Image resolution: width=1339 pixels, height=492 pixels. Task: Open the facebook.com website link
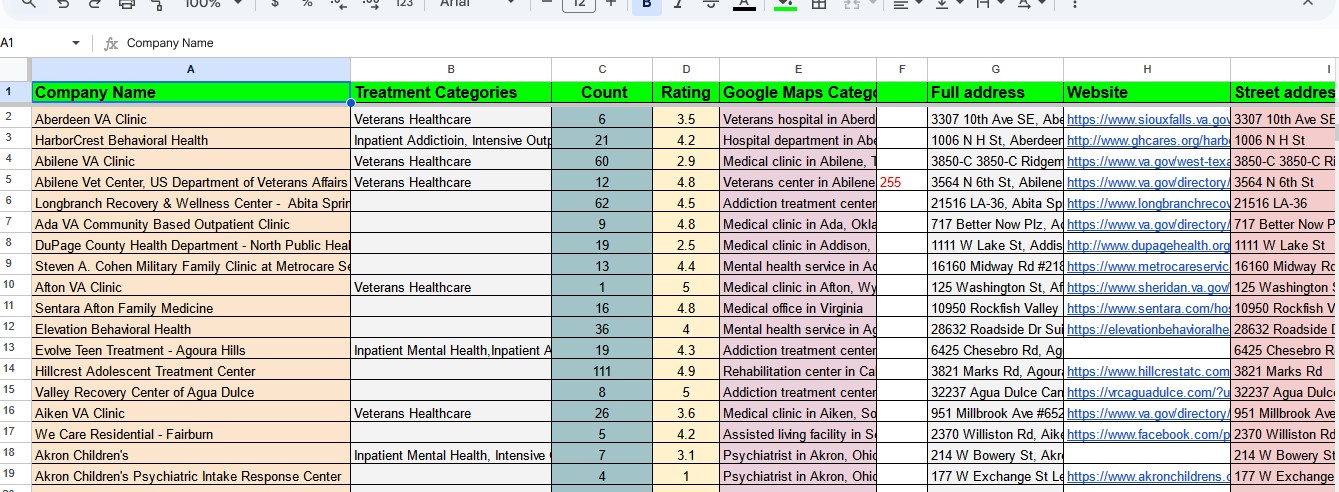click(x=1148, y=434)
